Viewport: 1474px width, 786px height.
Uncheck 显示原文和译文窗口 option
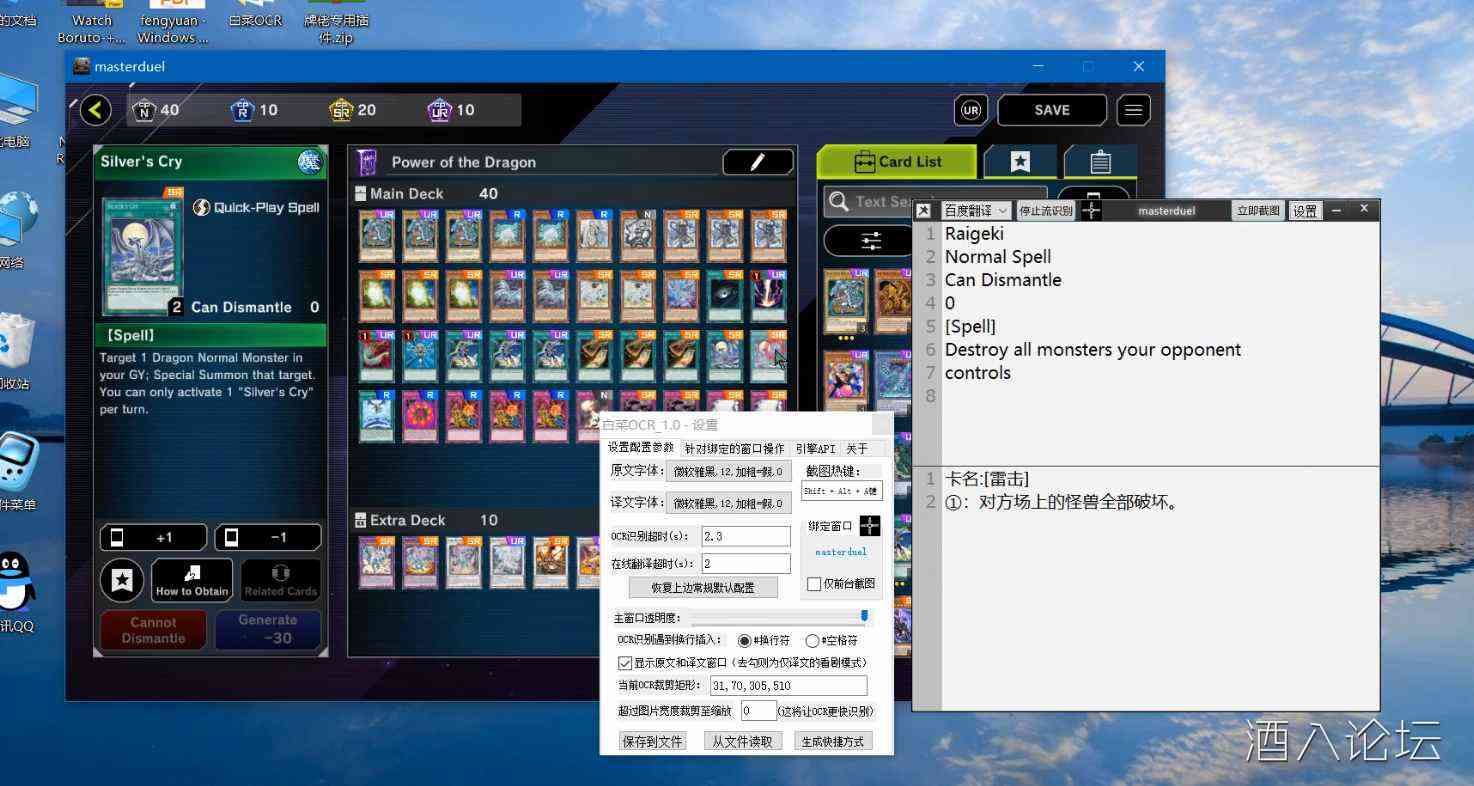coord(625,662)
